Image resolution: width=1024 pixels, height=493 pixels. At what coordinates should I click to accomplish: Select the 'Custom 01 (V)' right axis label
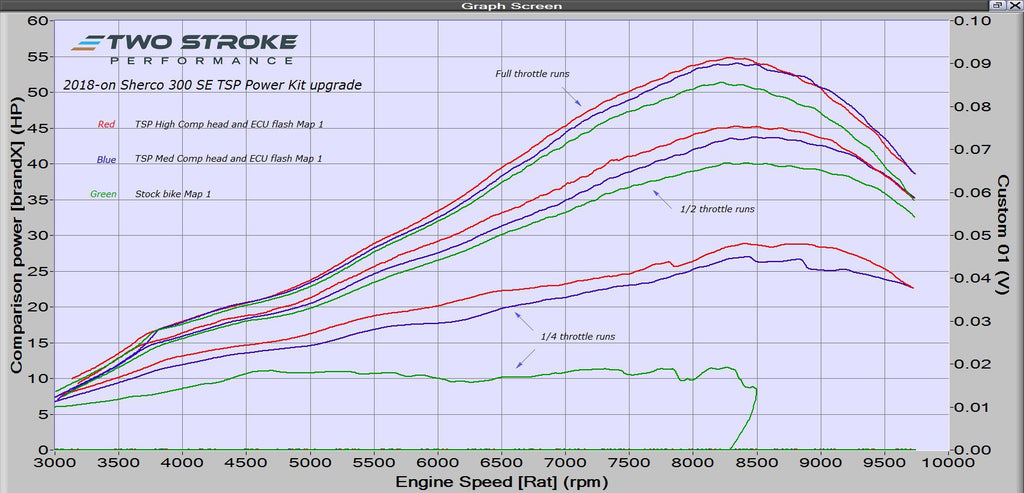(1002, 234)
